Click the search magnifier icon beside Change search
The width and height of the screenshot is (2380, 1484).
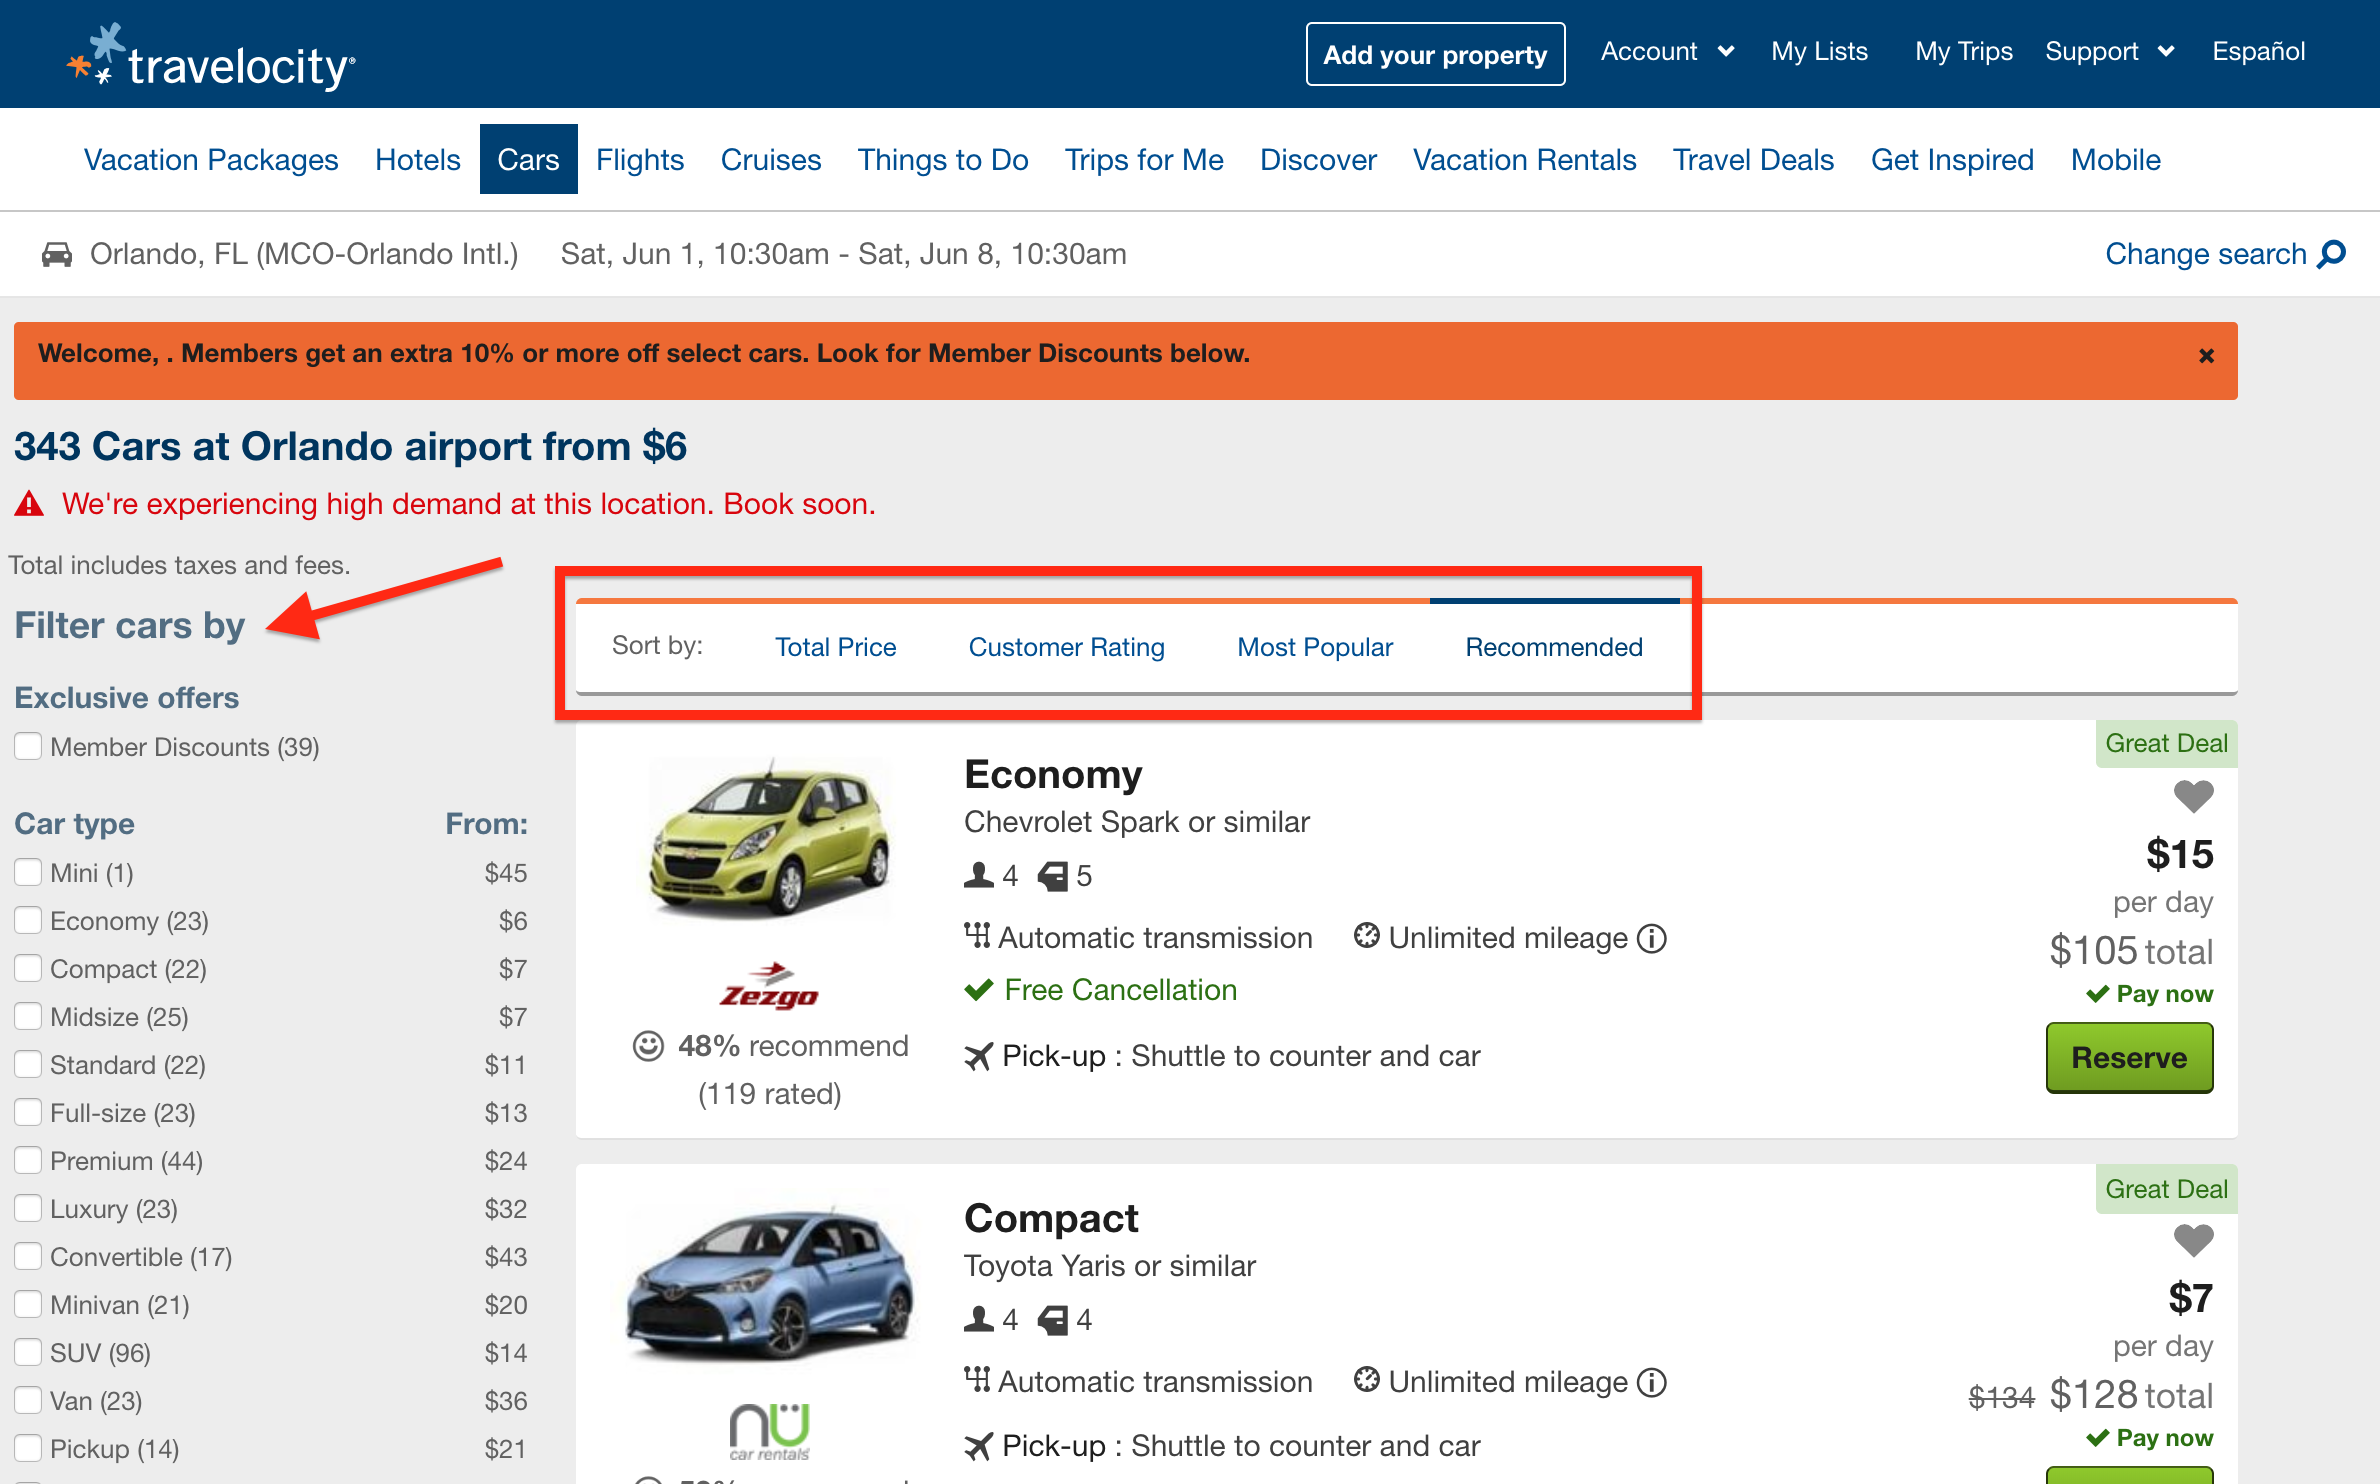pyautogui.click(x=2332, y=254)
